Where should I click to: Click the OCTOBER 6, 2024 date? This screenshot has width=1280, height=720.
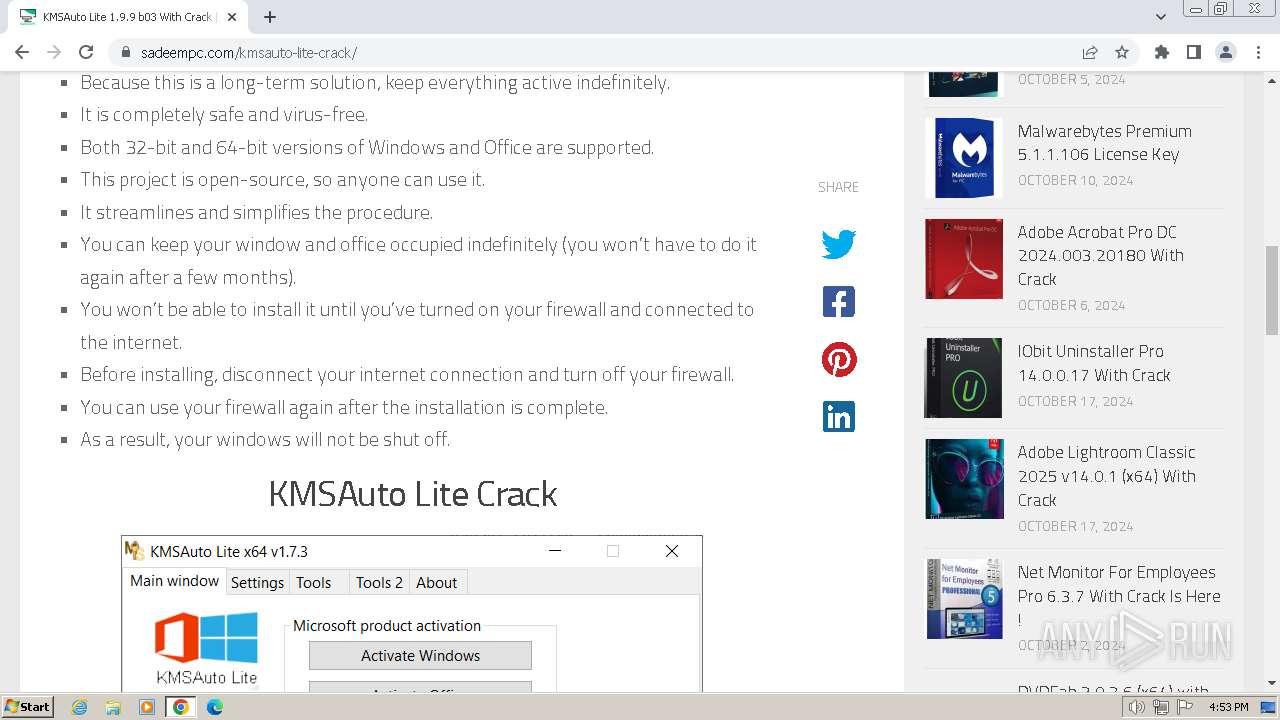(1071, 306)
